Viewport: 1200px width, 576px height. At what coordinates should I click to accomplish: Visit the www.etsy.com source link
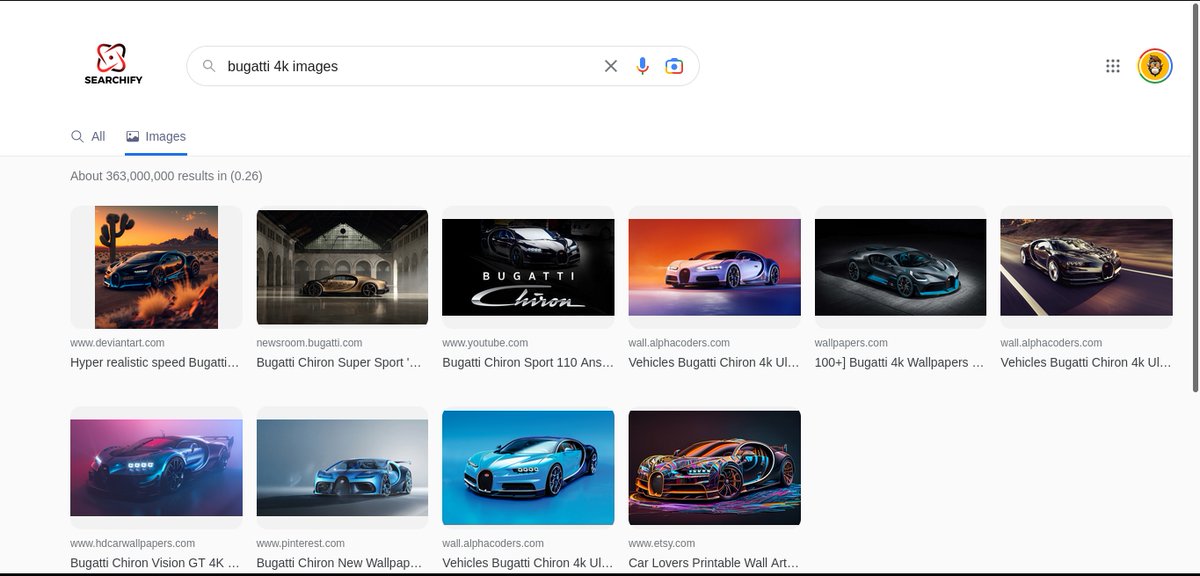click(661, 543)
